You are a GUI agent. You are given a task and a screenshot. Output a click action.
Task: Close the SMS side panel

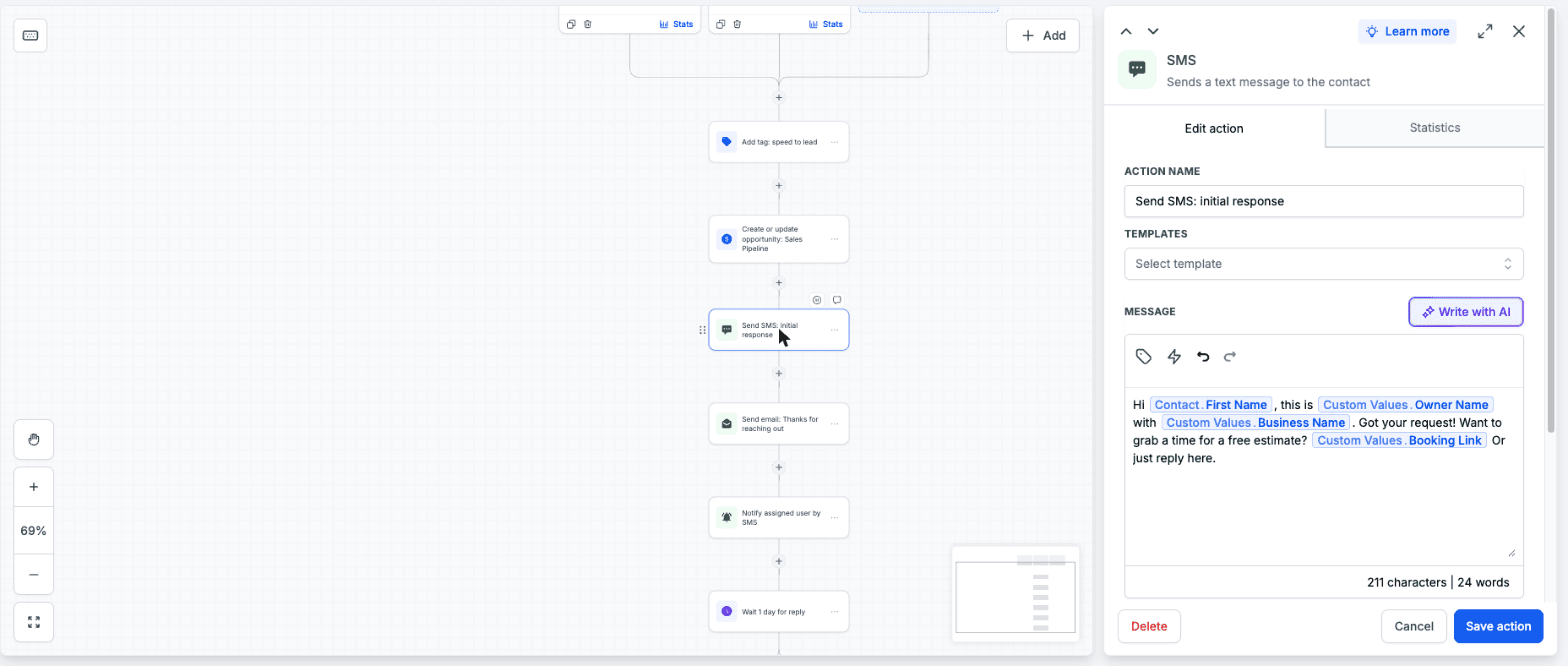[x=1519, y=31]
